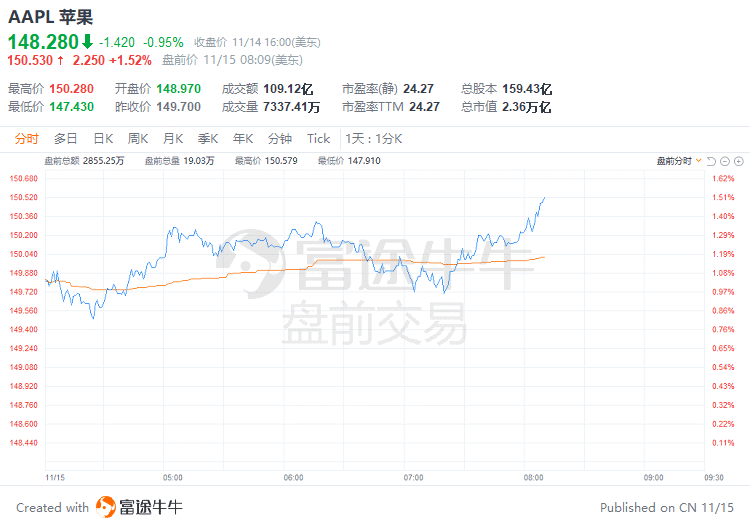Click the chart 最低价 147.910 label
Image resolution: width=750 pixels, height=528 pixels.
pos(349,161)
